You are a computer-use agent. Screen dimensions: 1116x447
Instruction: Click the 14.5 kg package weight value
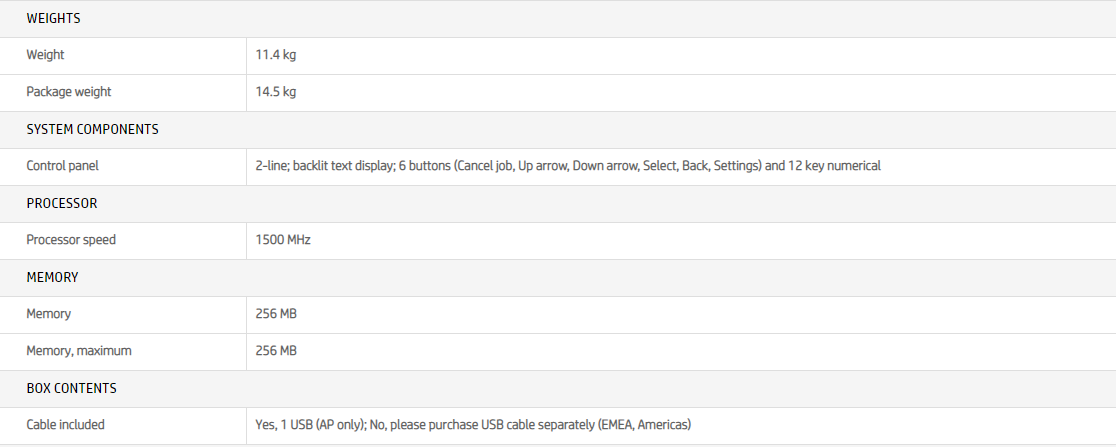point(276,92)
